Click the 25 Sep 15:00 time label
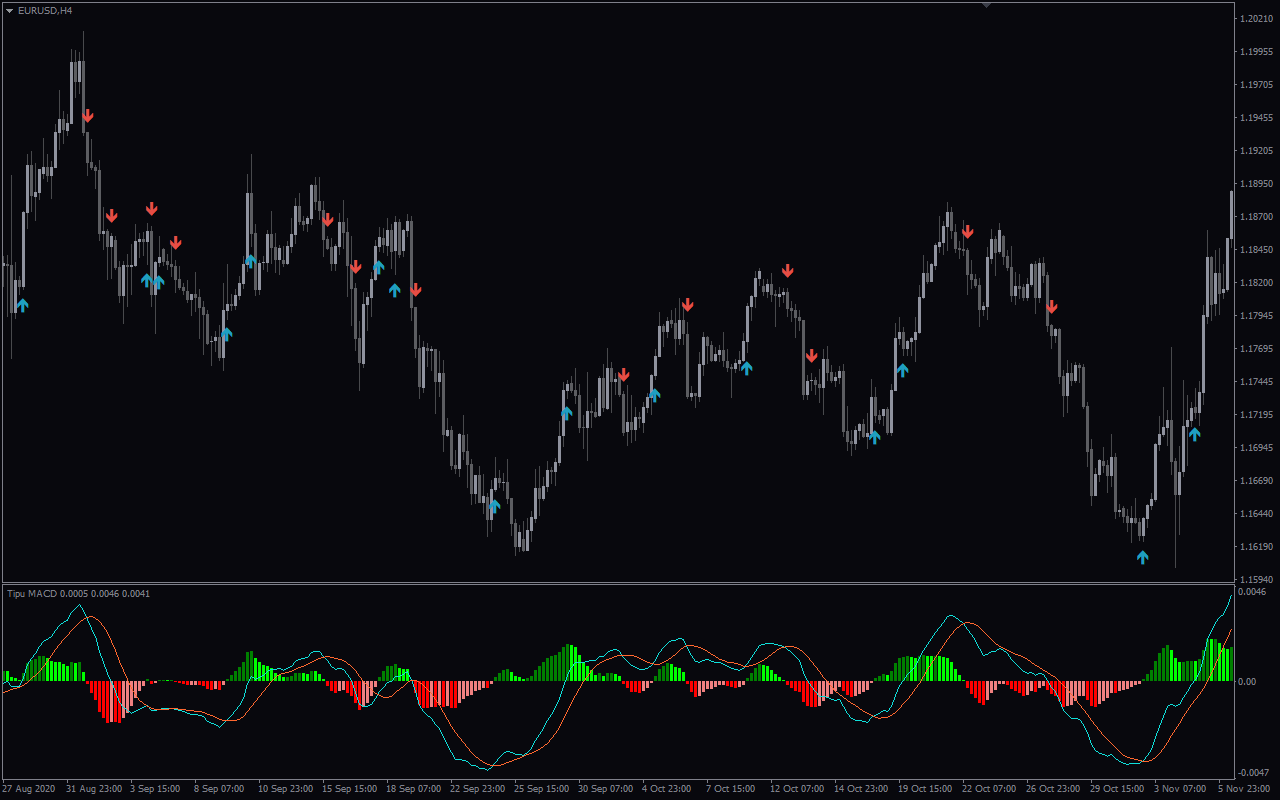 [542, 789]
